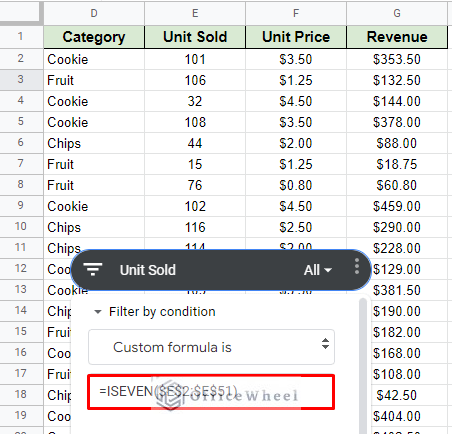This screenshot has width=452, height=434.
Task: Click the filter icon beside Unit Sold
Action: 93,269
